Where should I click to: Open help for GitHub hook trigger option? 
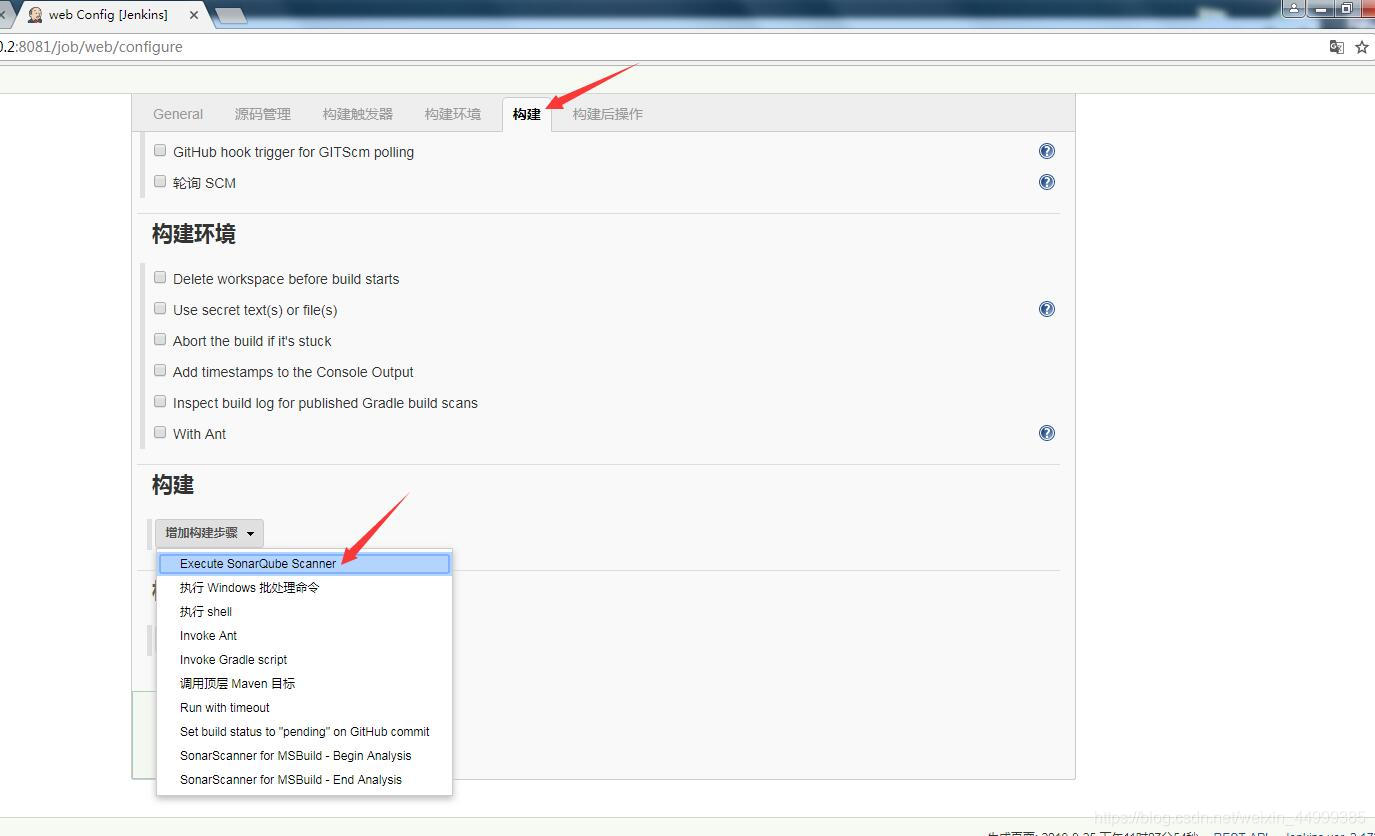[x=1046, y=151]
